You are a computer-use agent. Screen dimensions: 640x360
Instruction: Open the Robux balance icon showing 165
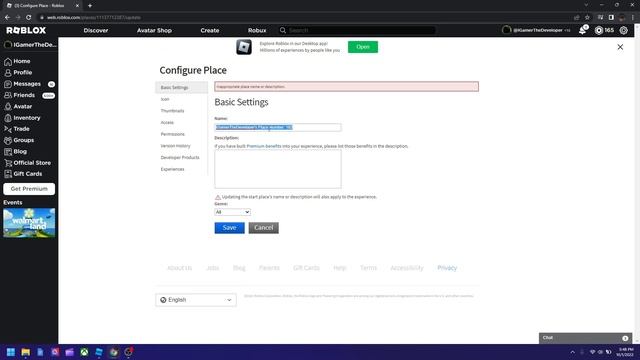(x=599, y=31)
